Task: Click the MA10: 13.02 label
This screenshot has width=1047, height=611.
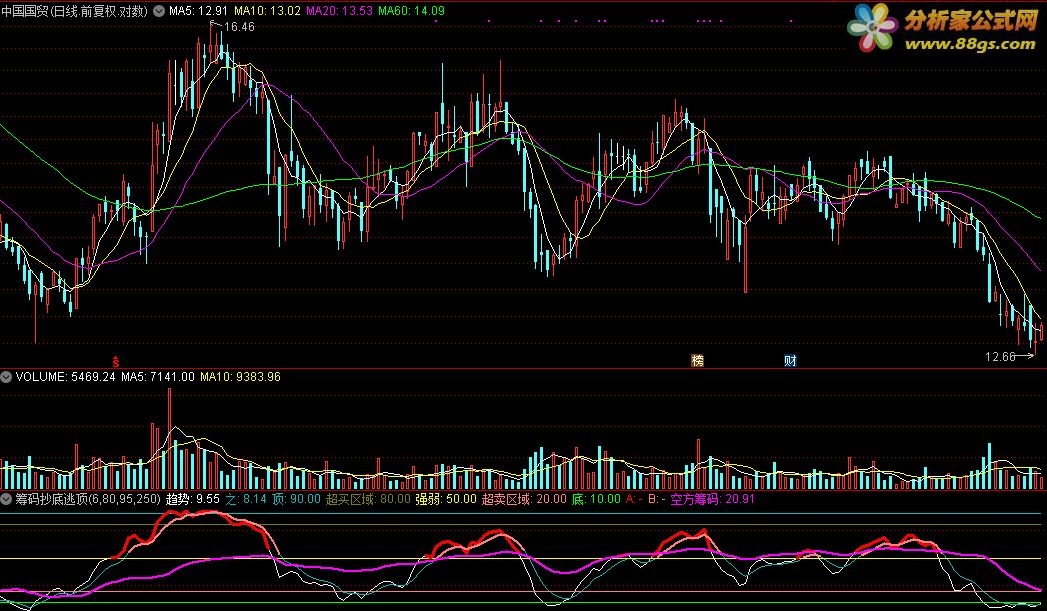Action: [x=267, y=11]
